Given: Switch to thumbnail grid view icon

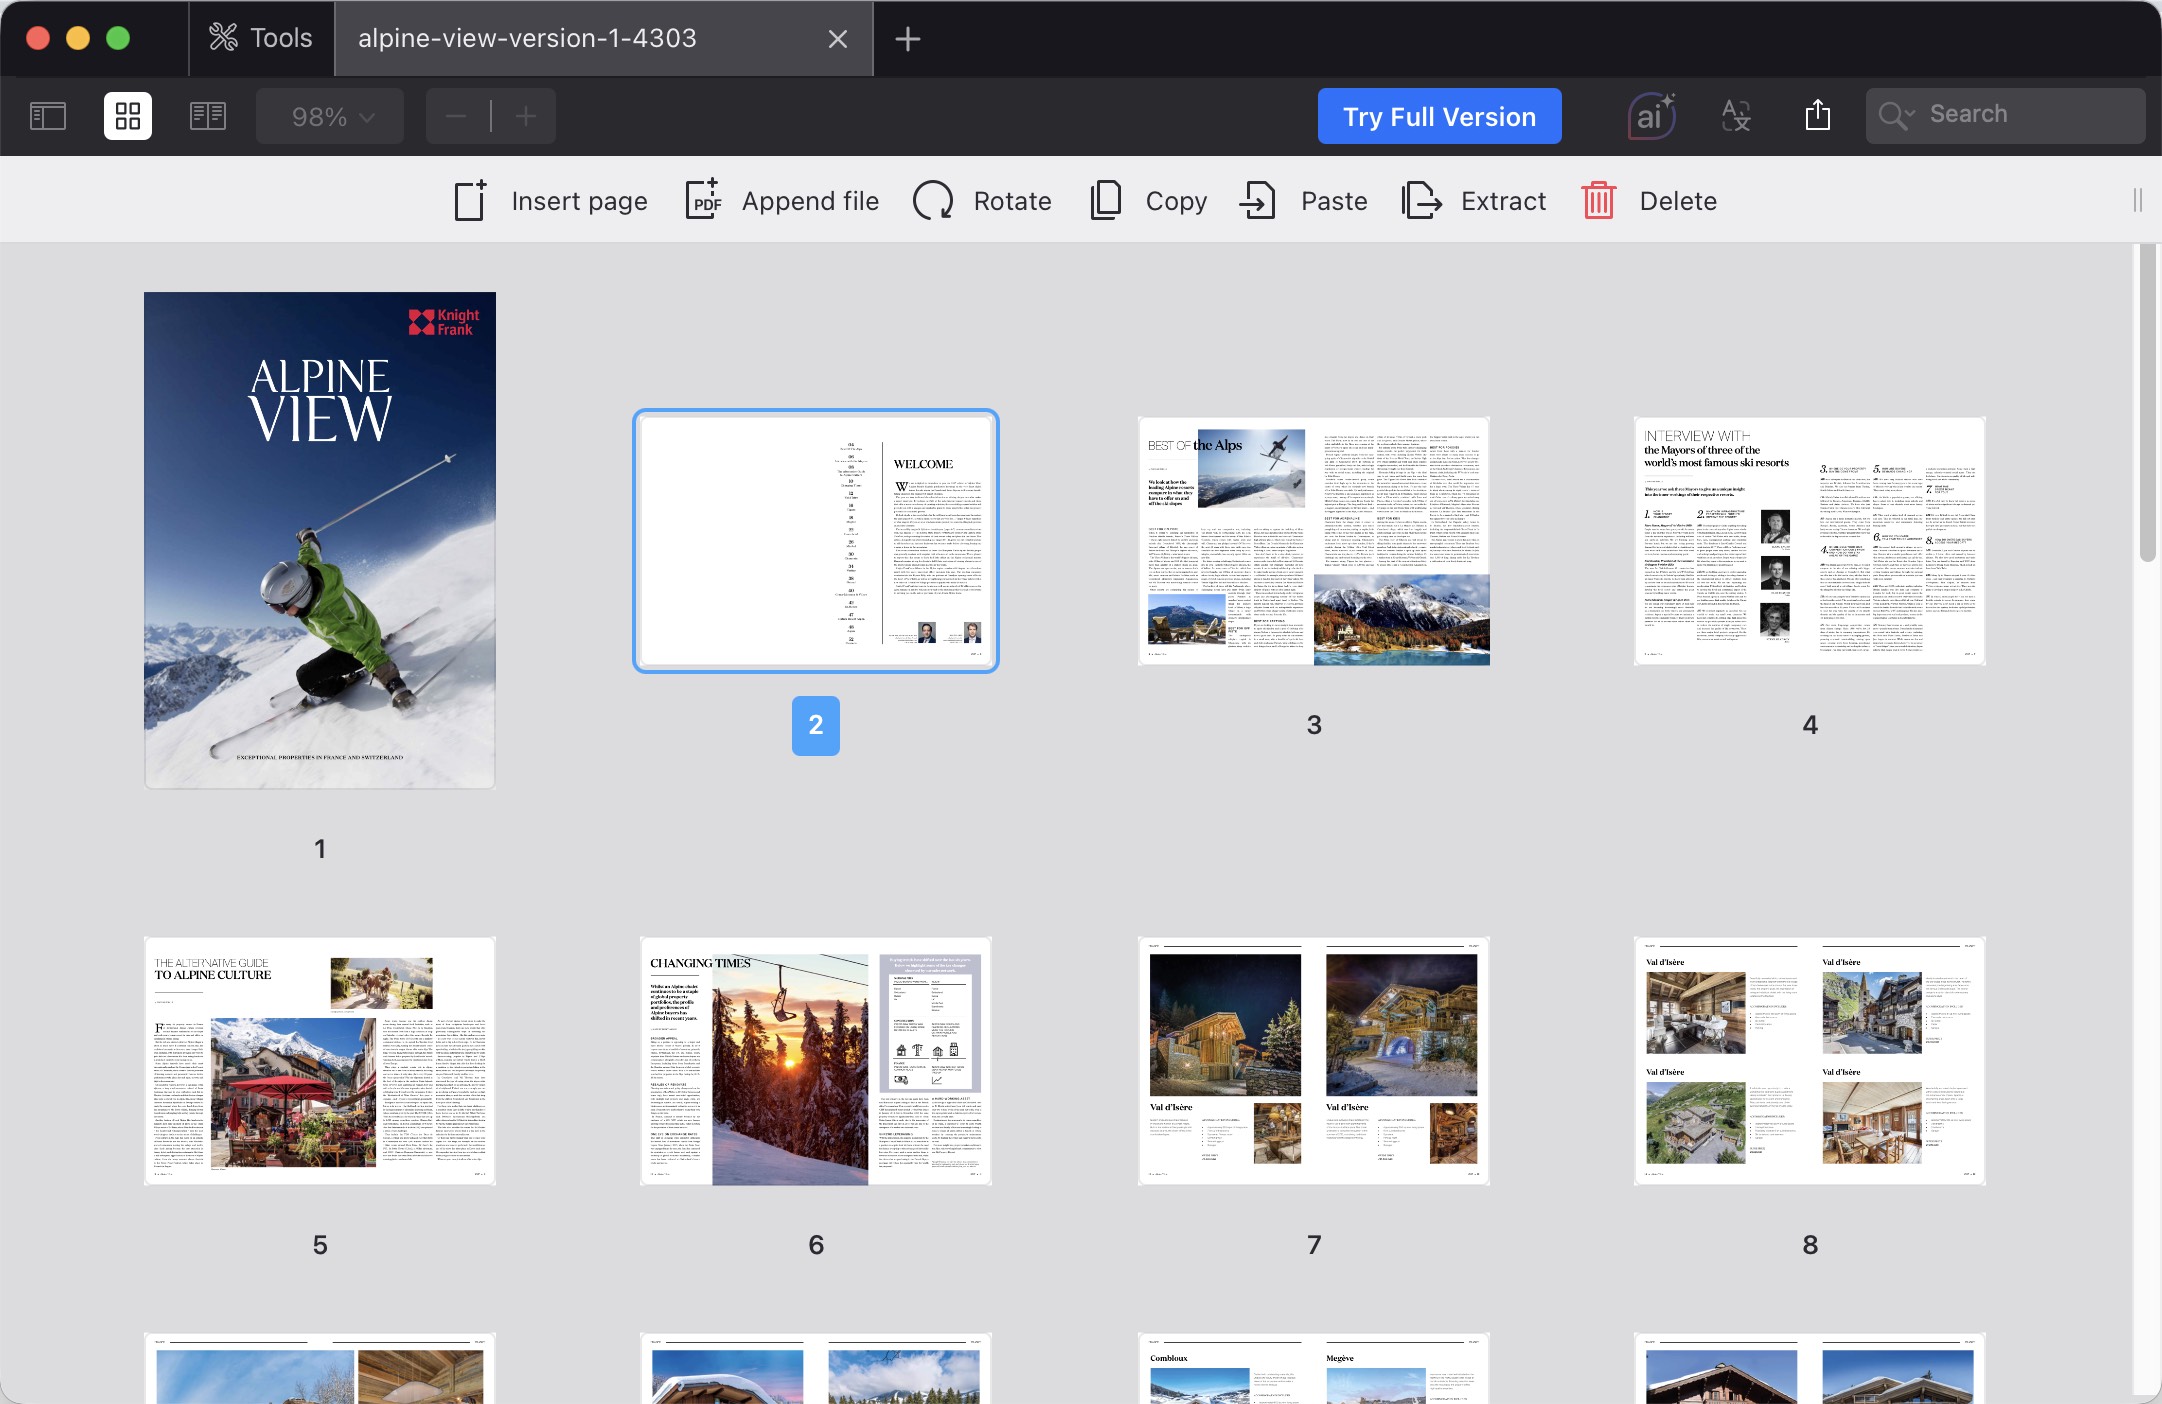Looking at the screenshot, I should (x=128, y=116).
